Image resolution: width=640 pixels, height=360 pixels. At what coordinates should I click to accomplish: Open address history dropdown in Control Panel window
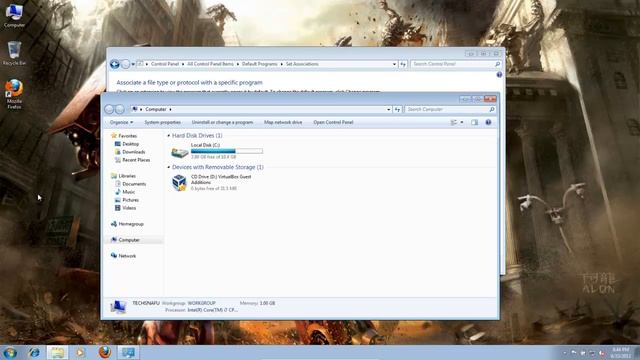(x=394, y=64)
